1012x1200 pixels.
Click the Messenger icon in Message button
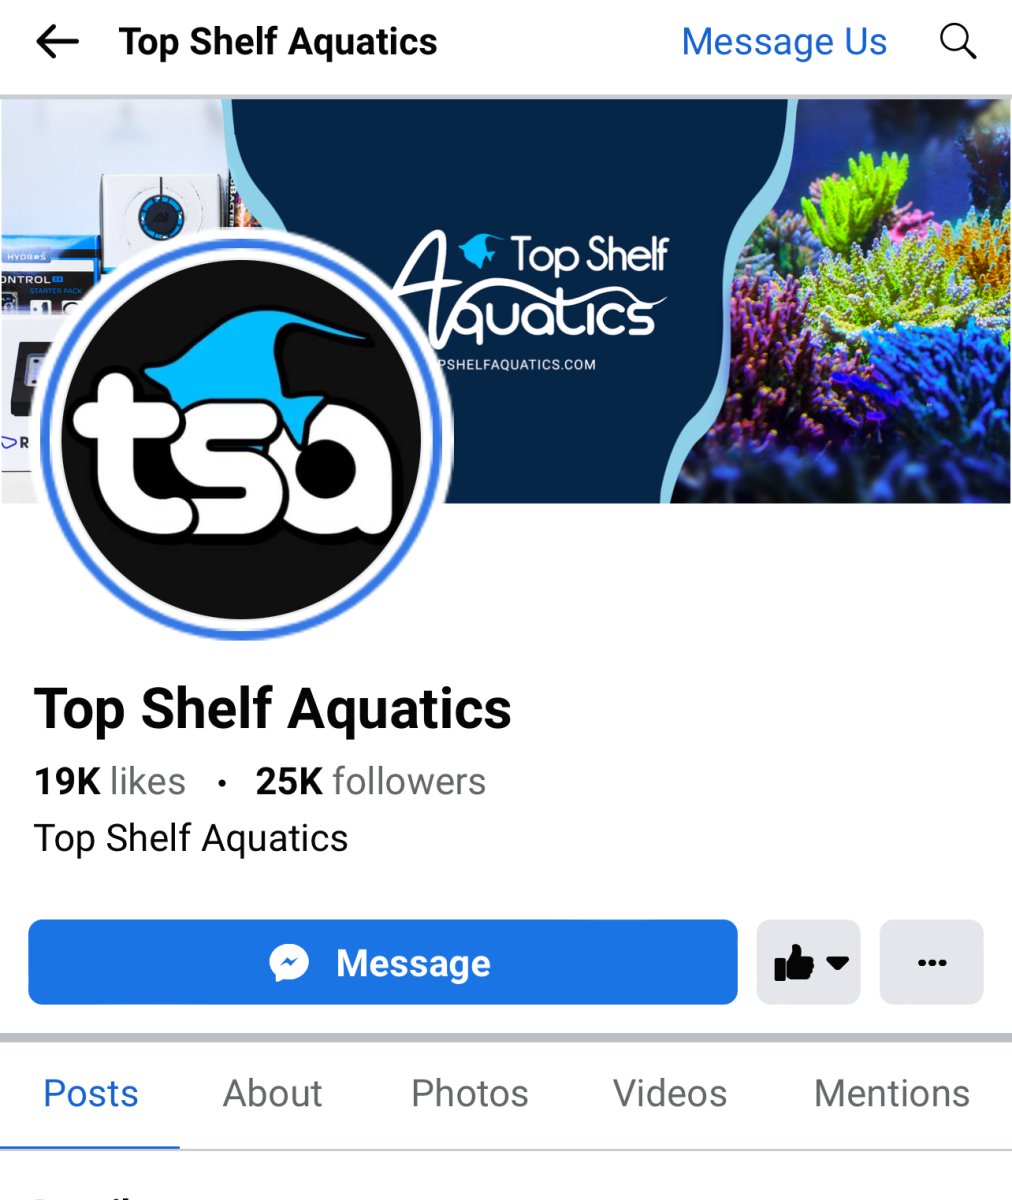[x=289, y=963]
